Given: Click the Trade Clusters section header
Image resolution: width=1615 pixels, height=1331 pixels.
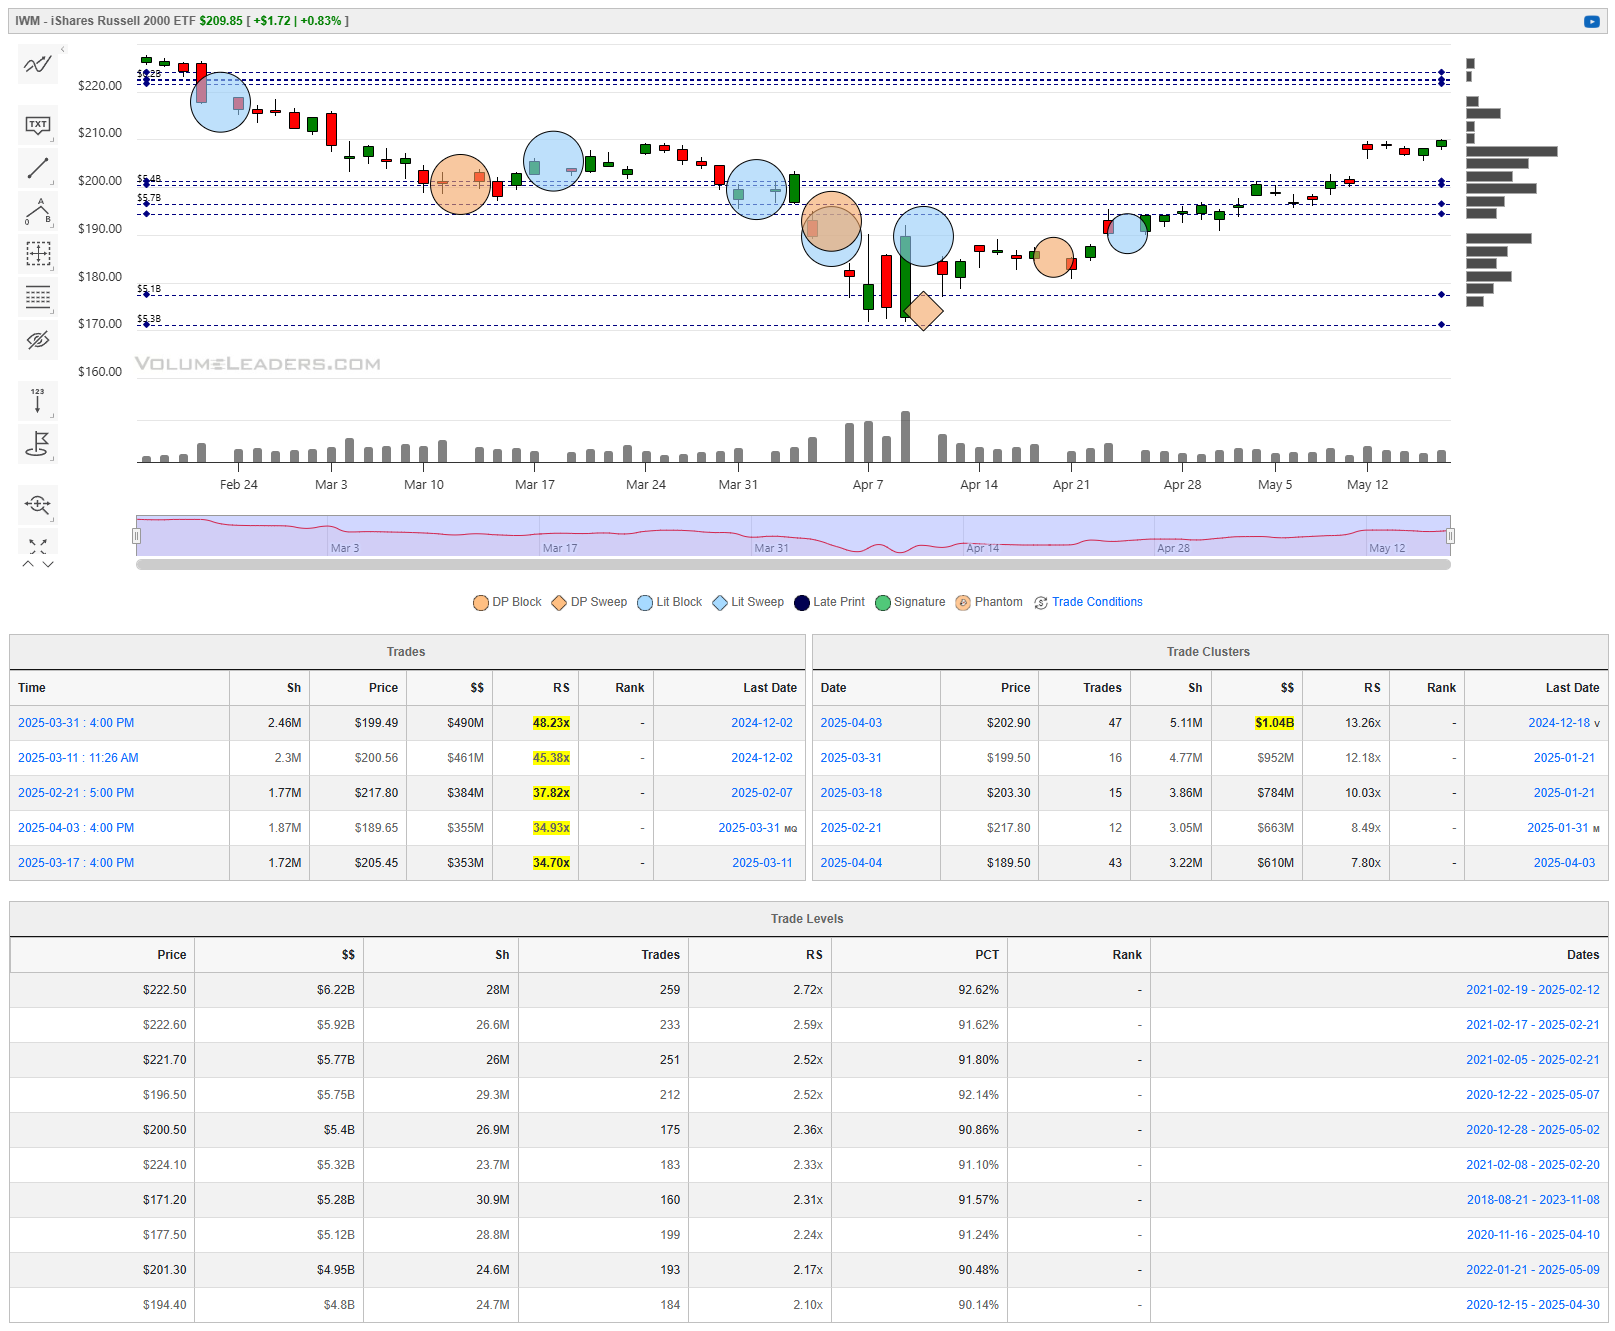Looking at the screenshot, I should point(1208,652).
